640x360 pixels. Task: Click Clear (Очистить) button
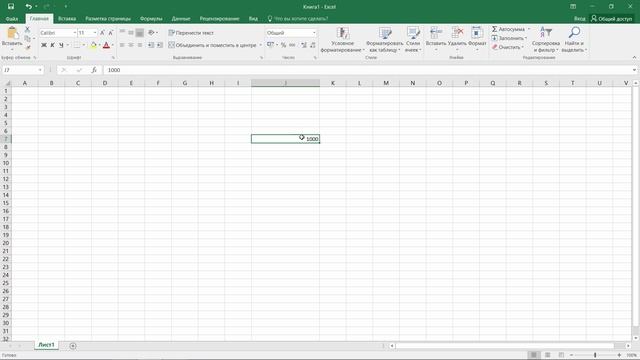point(507,47)
